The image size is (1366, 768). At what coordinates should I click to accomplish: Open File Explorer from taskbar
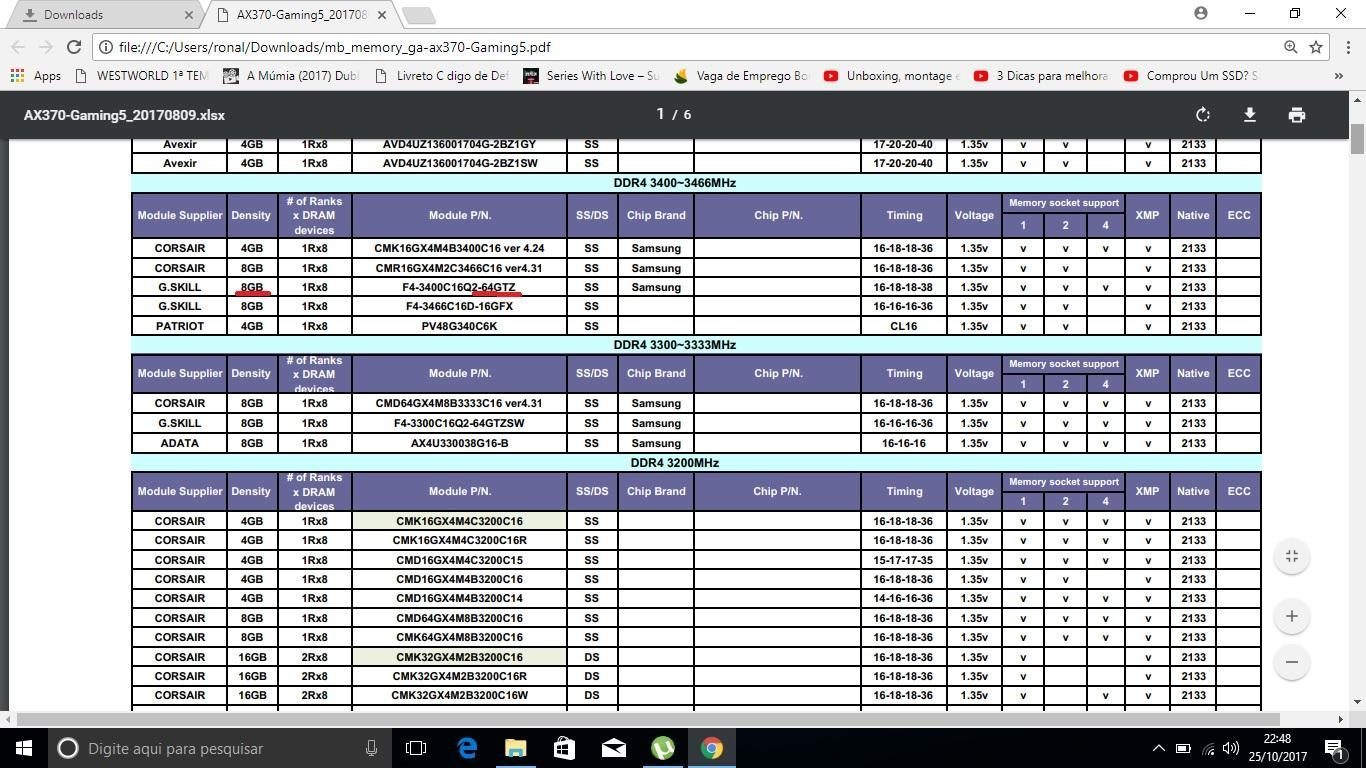click(x=515, y=748)
